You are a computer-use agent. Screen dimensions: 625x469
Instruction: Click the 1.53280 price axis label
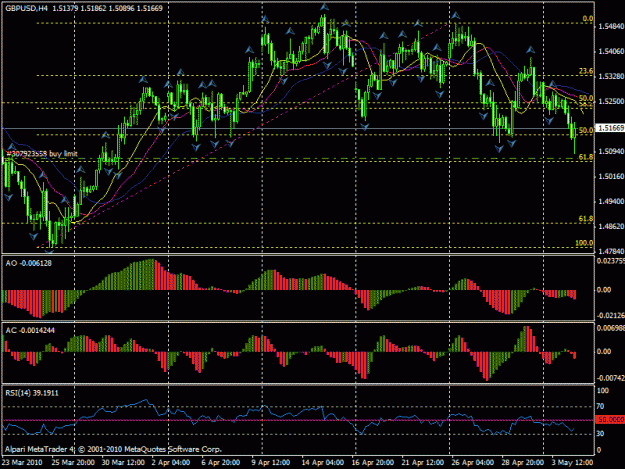pyautogui.click(x=611, y=76)
